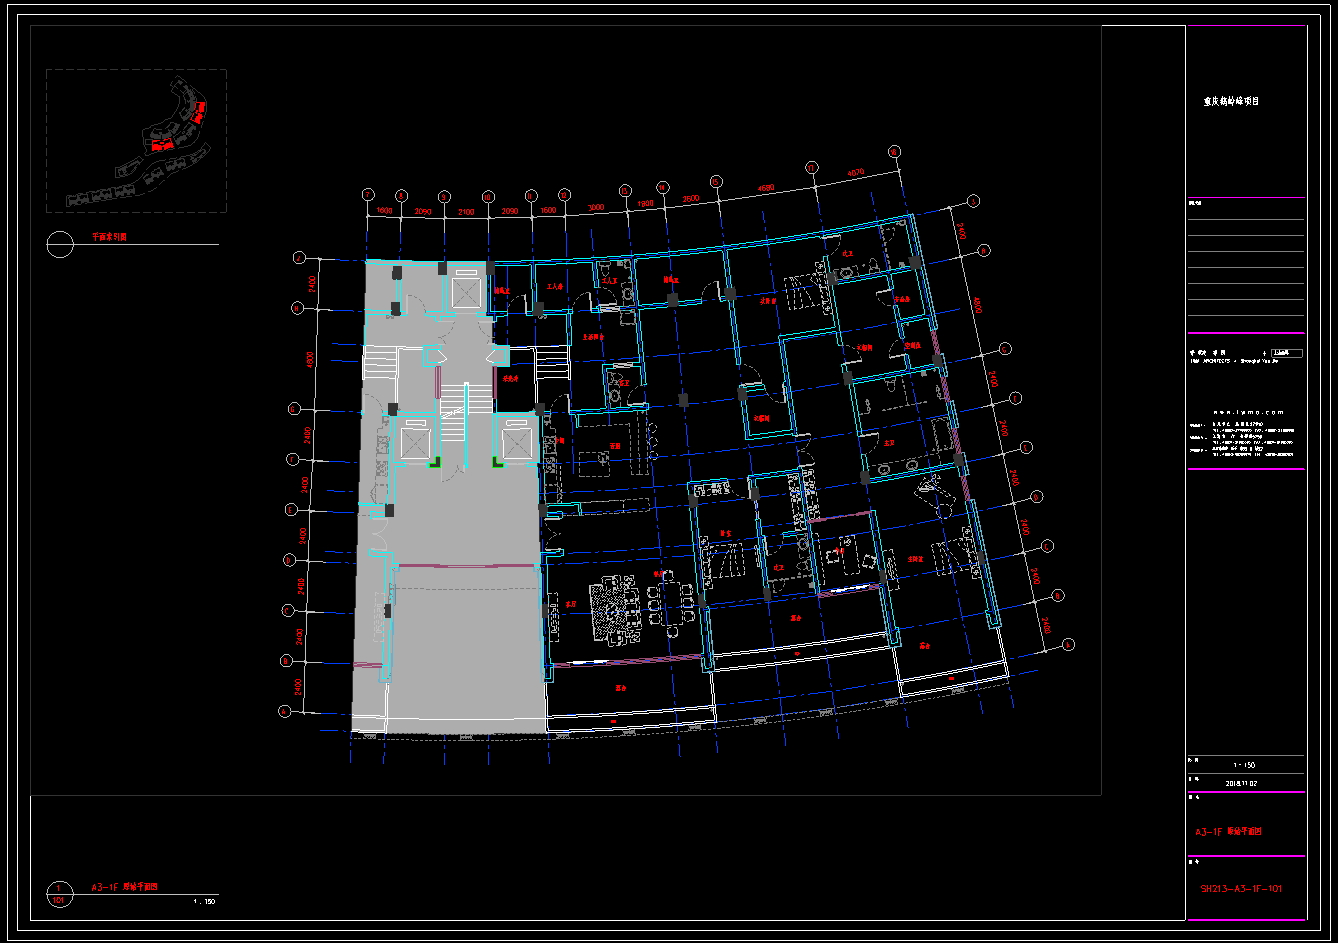
Task: Click the white project title at the top right
Action: pyautogui.click(x=1230, y=102)
